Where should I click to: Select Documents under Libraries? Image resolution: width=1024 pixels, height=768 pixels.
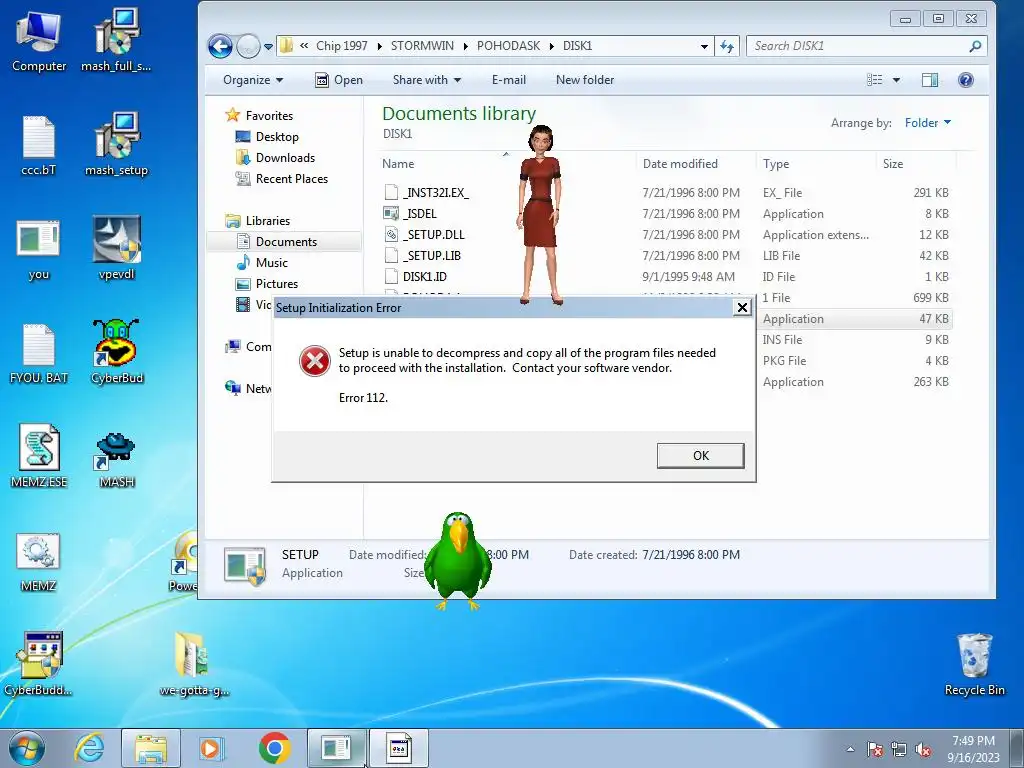tap(285, 242)
